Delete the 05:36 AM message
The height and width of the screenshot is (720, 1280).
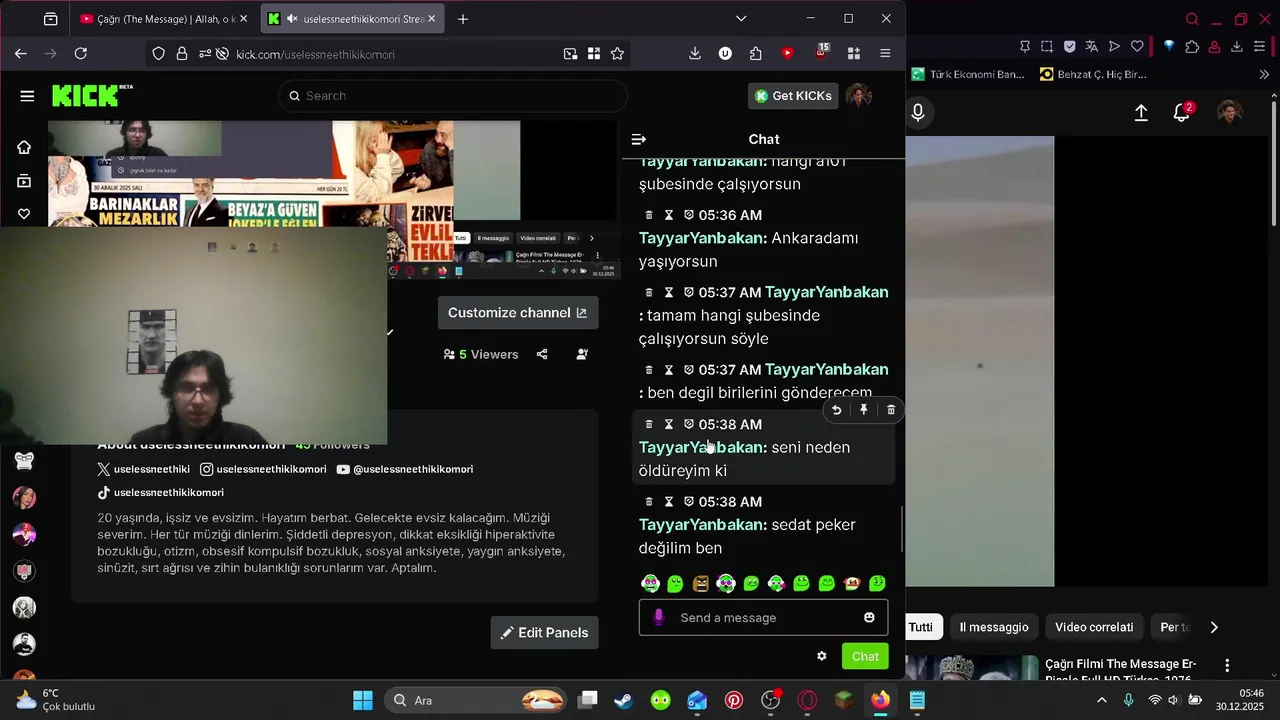(649, 215)
